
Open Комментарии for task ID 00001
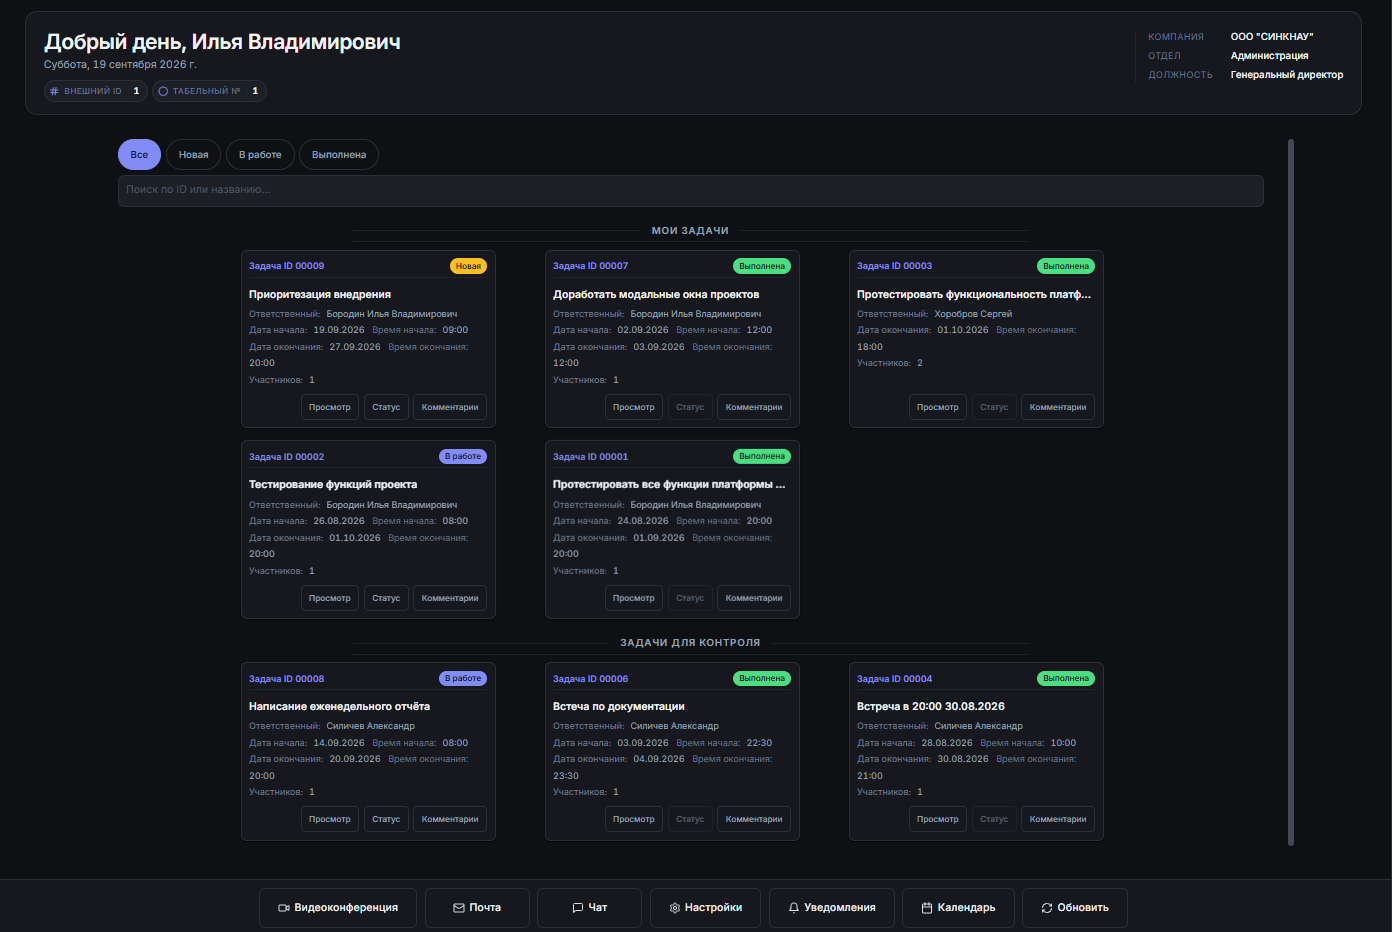(x=754, y=598)
